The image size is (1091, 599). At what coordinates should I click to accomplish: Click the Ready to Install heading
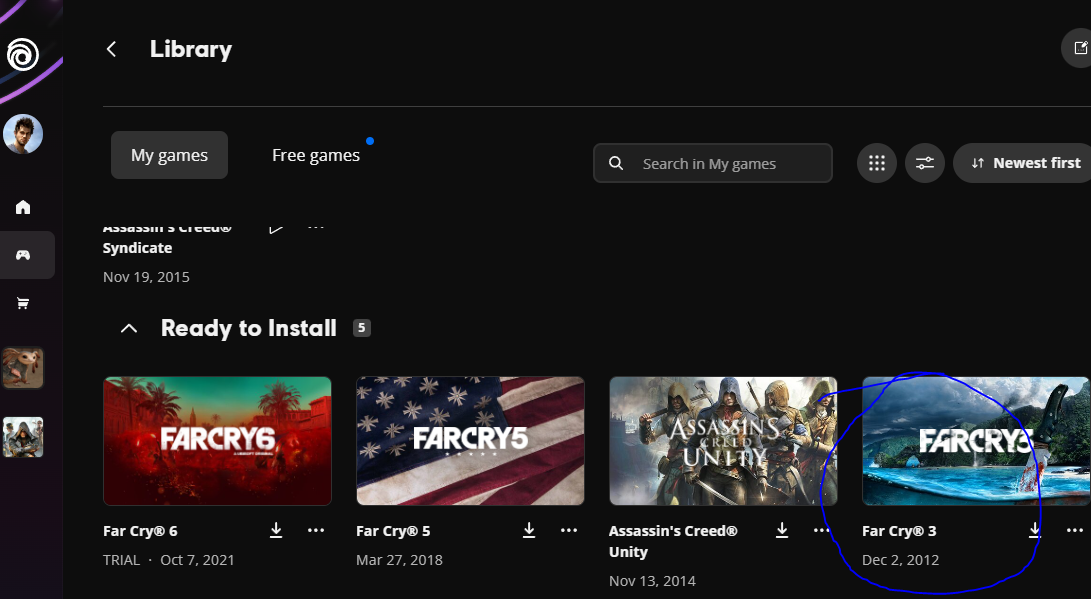tap(248, 328)
